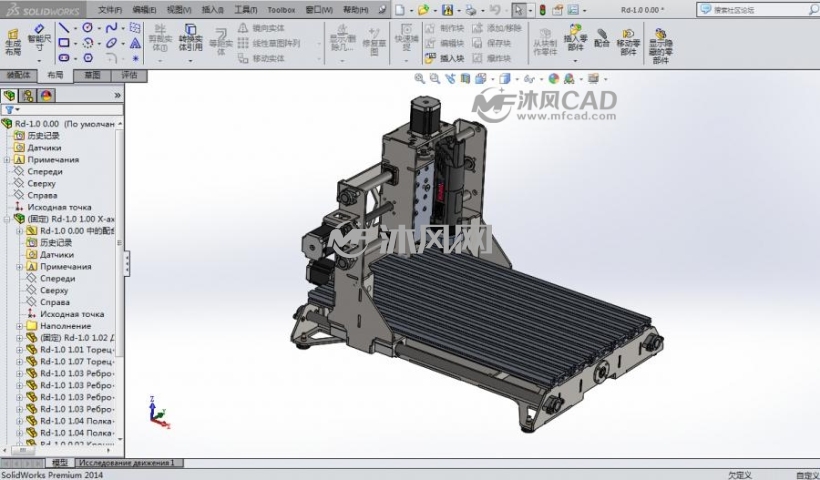The image size is (820, 480).
Task: Switch to the 草图 ribbon tab
Action: pos(92,75)
